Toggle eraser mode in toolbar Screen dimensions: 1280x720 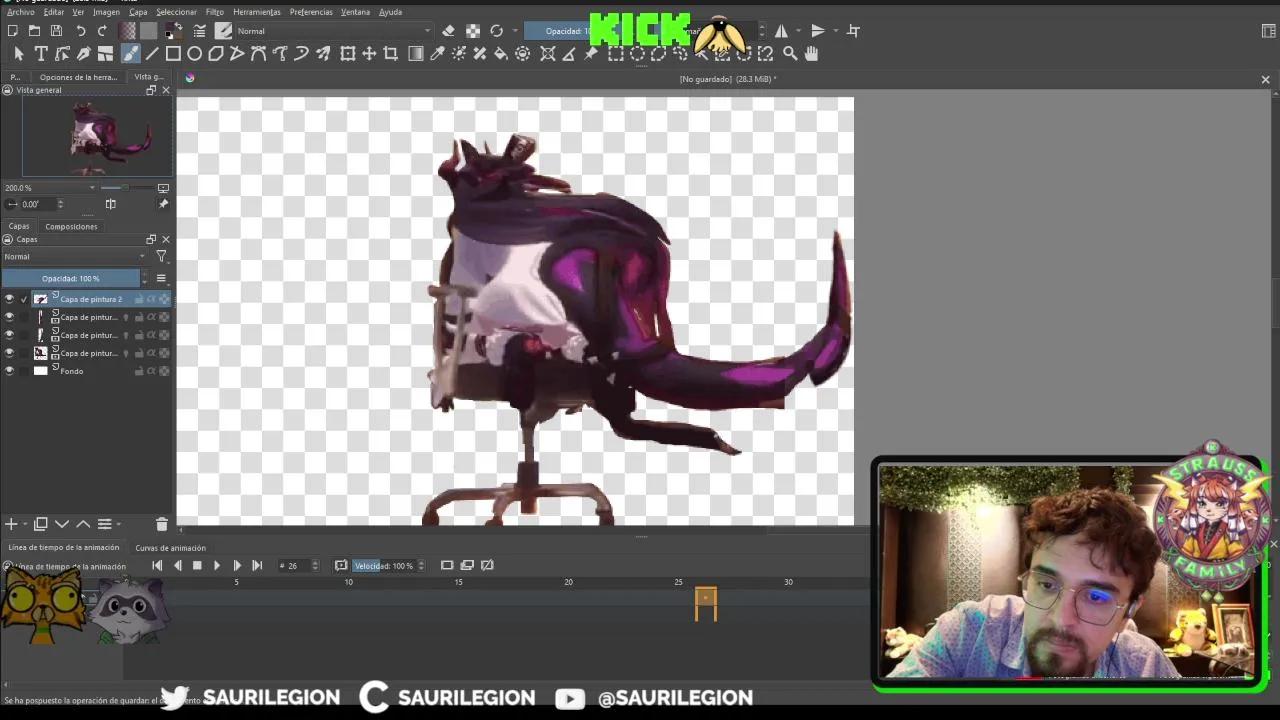pos(448,31)
